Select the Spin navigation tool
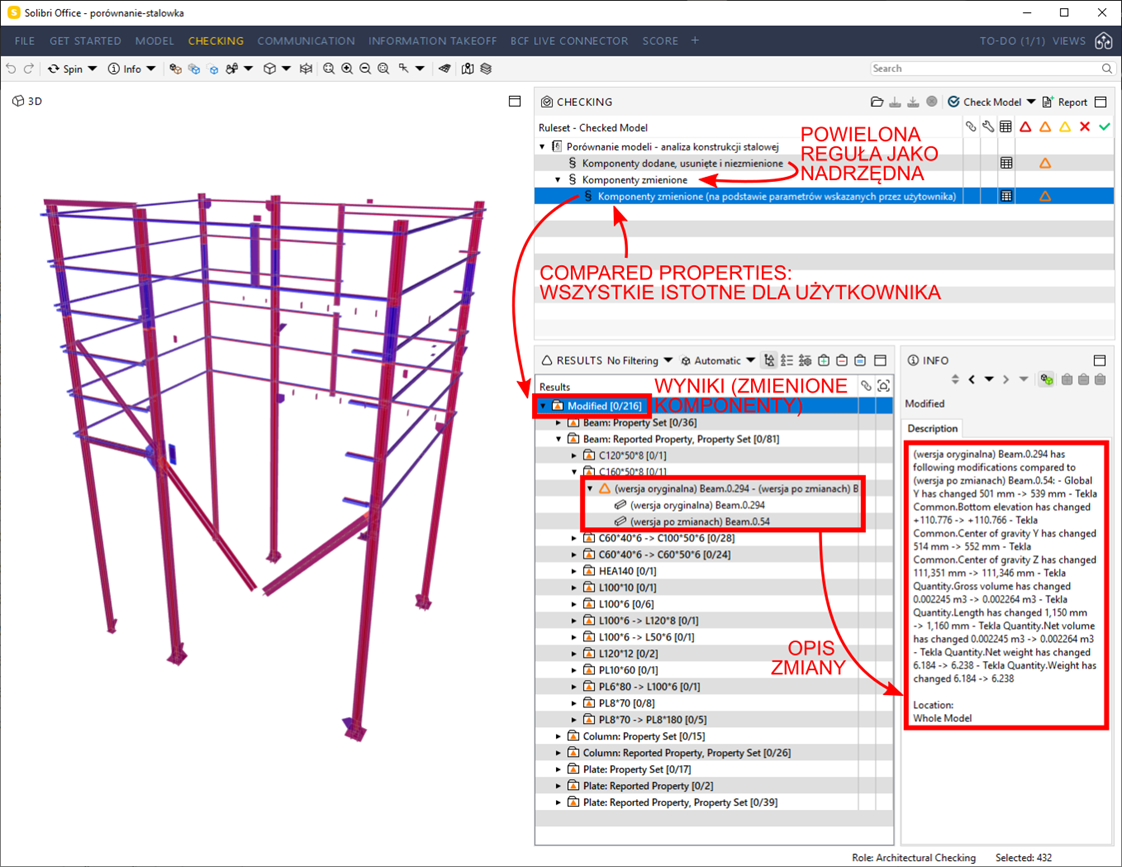 click(x=65, y=69)
